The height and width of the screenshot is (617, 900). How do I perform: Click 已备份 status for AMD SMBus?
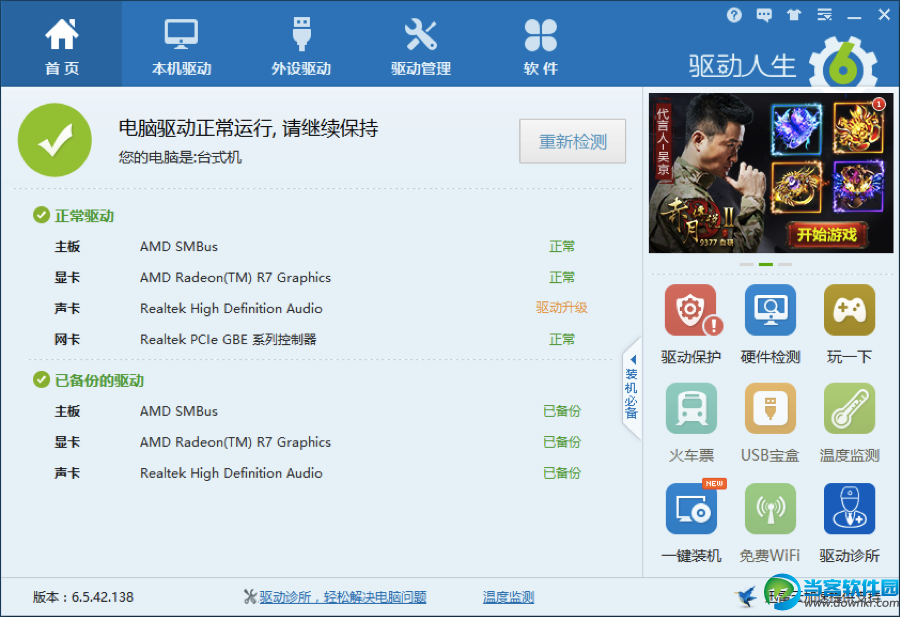(562, 411)
